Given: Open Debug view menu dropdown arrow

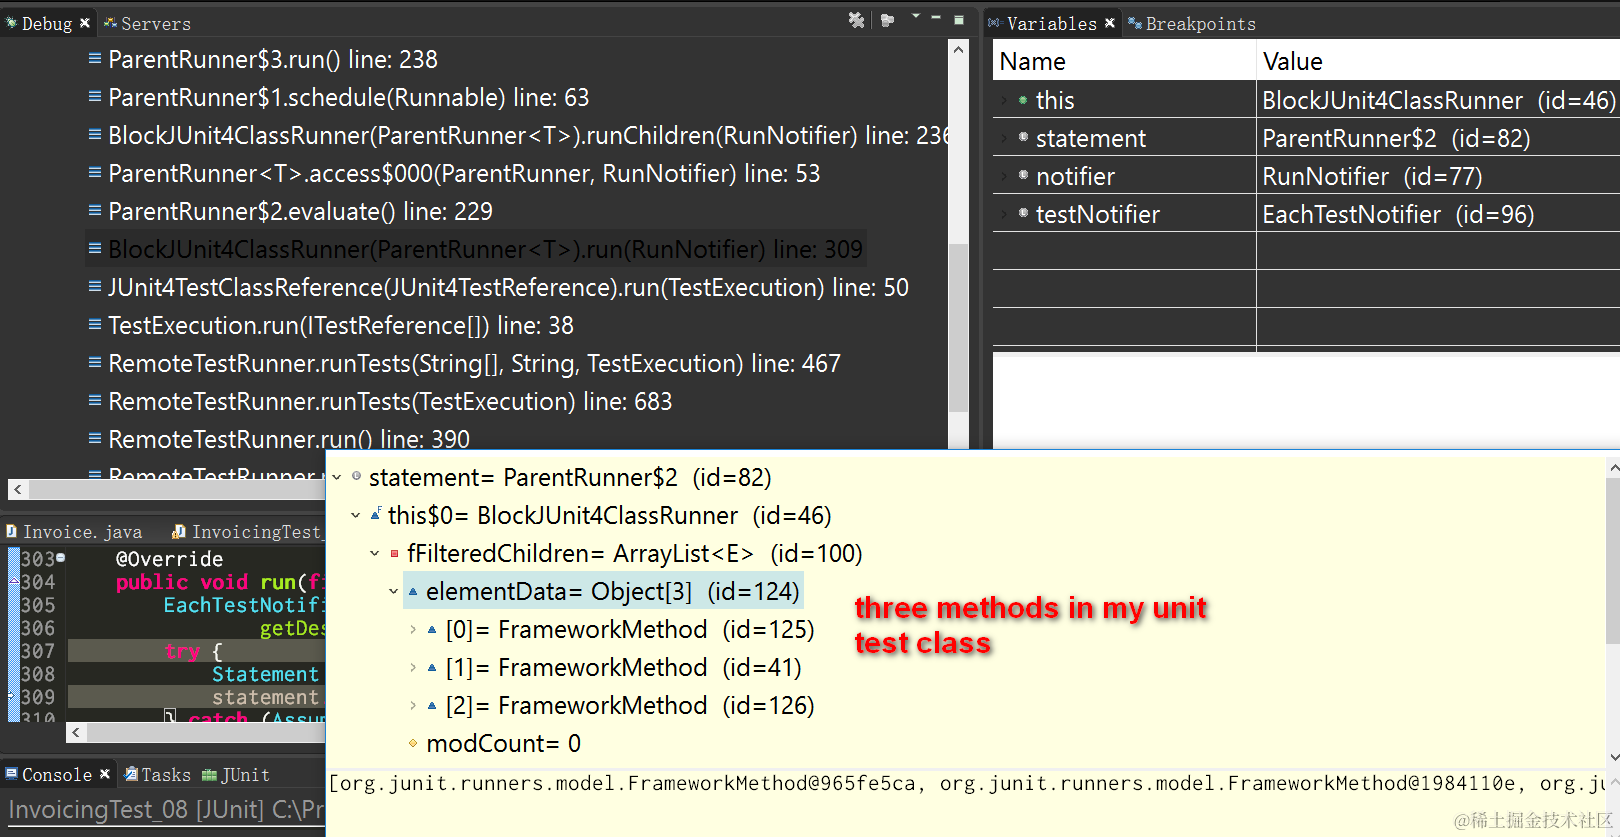Looking at the screenshot, I should [x=915, y=17].
